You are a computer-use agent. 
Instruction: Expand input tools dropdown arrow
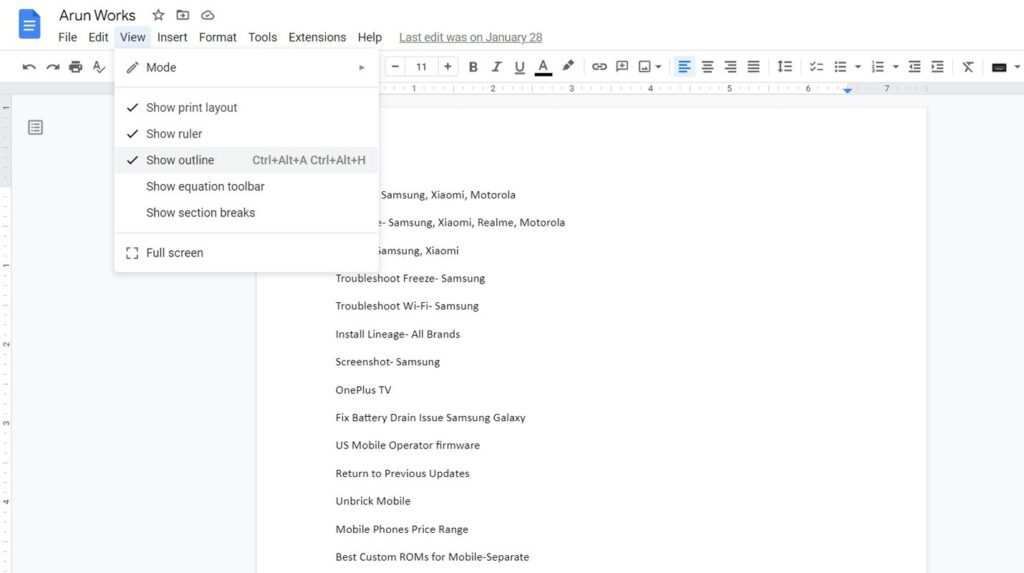(1017, 67)
